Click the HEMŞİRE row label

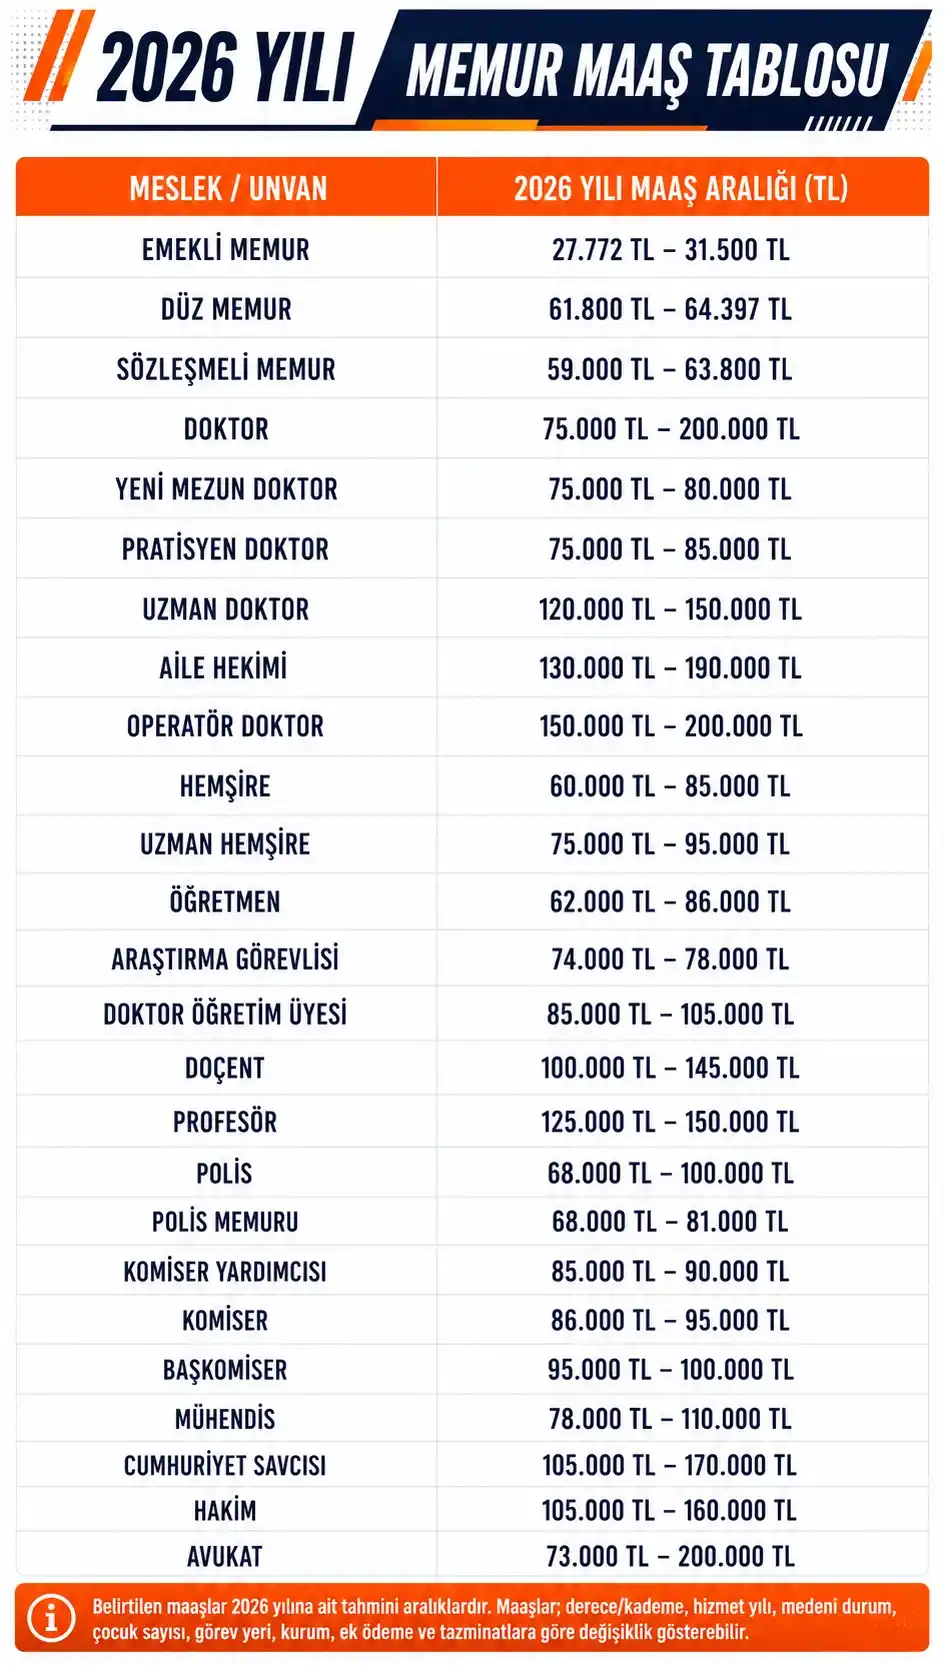pos(225,786)
